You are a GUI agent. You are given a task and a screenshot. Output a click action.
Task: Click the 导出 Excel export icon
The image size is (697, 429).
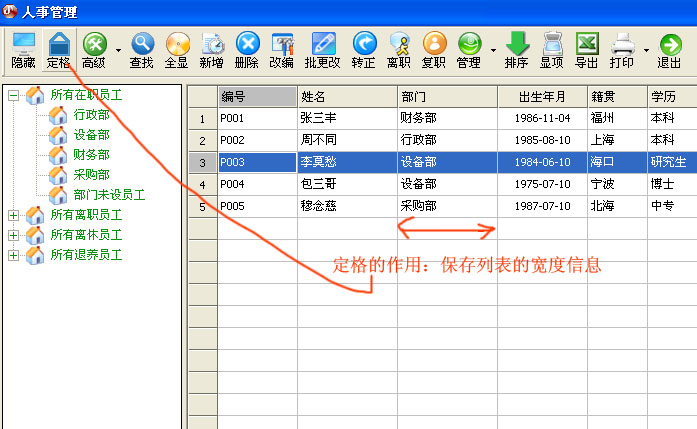tap(587, 50)
